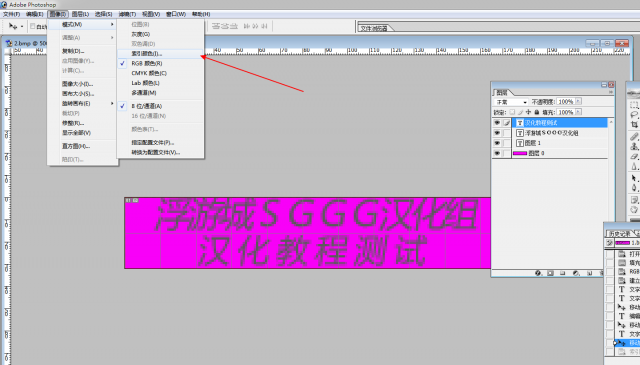Expand the 调整(A) submenu arrow
This screenshot has height=365, width=640.
coord(112,38)
